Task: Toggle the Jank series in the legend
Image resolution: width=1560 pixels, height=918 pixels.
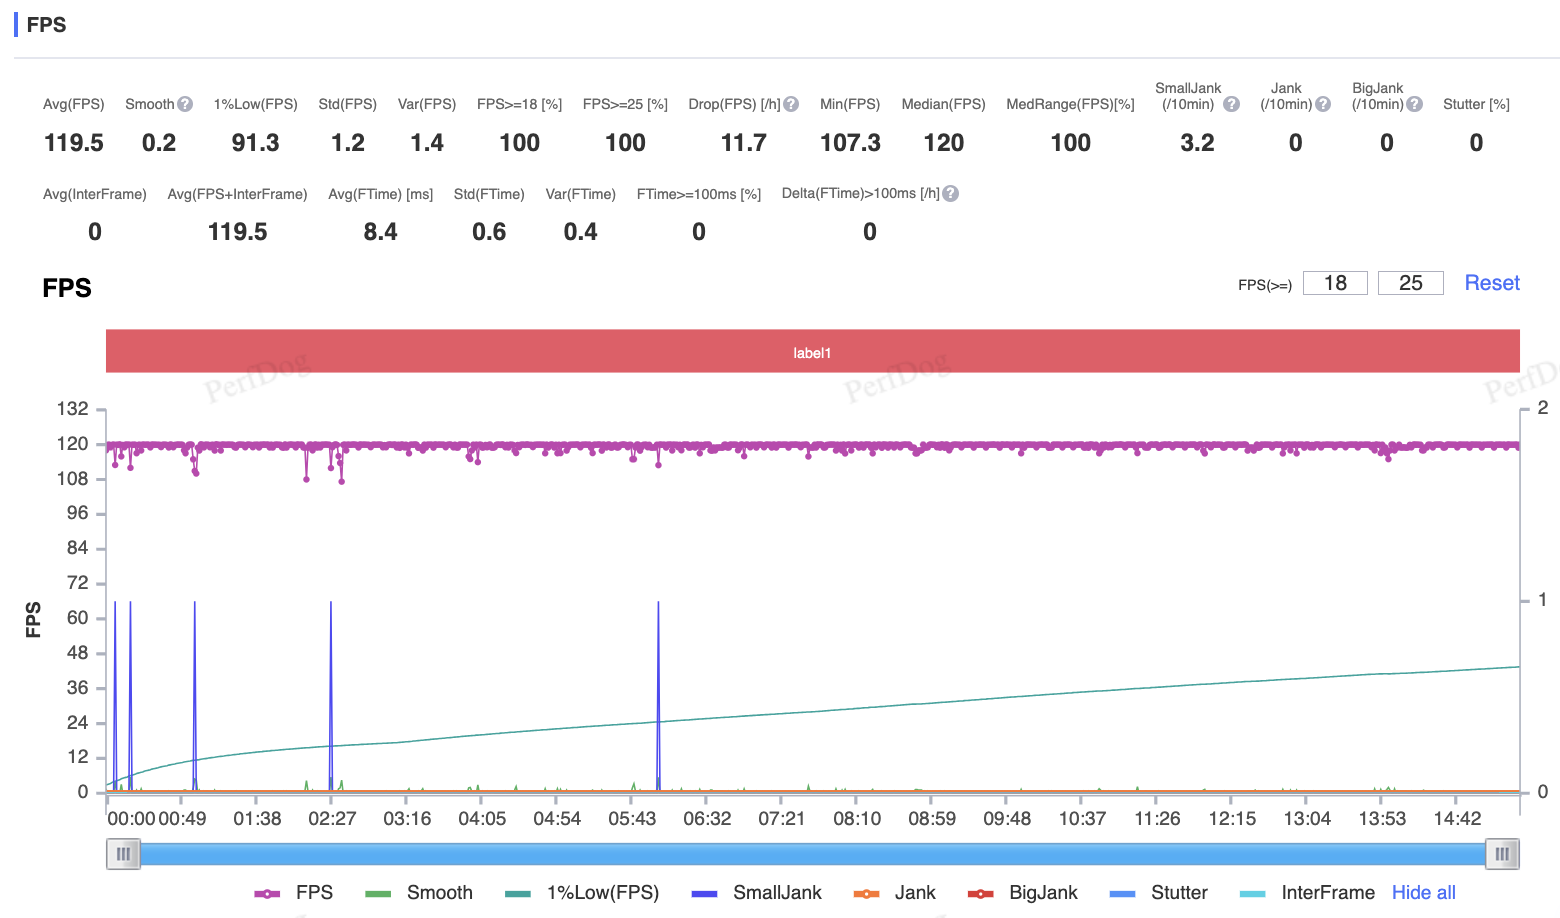Action: click(894, 893)
